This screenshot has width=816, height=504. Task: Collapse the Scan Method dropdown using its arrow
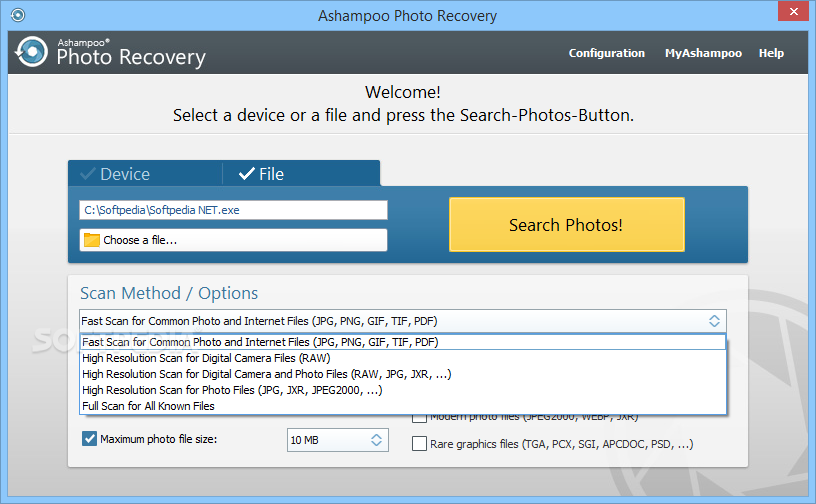(714, 321)
